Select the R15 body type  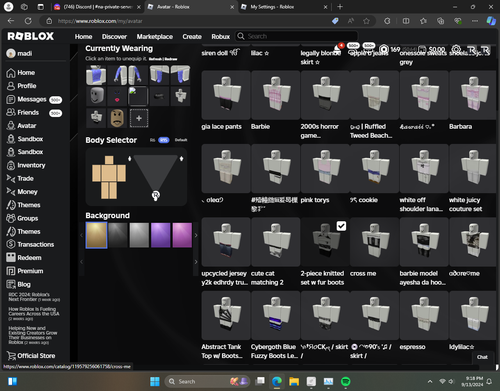[163, 140]
